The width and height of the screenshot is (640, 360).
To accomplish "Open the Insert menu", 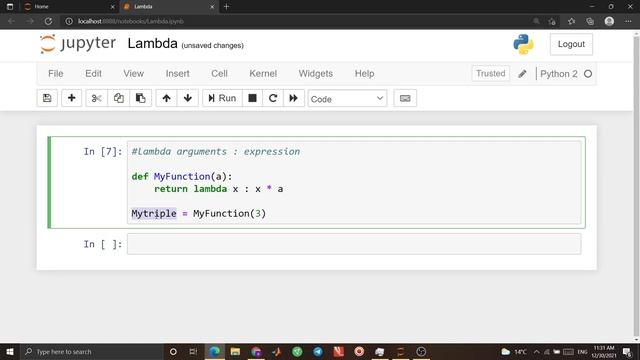I will click(x=178, y=73).
